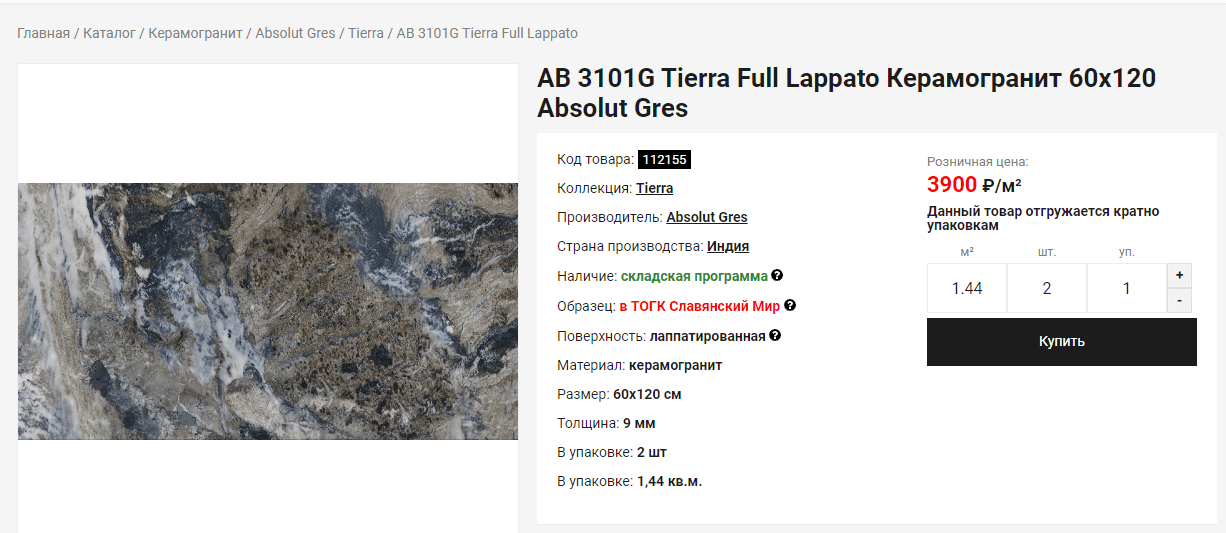The height and width of the screenshot is (533, 1226).
Task: Click the уп. packages quantity field
Action: (x=1127, y=288)
